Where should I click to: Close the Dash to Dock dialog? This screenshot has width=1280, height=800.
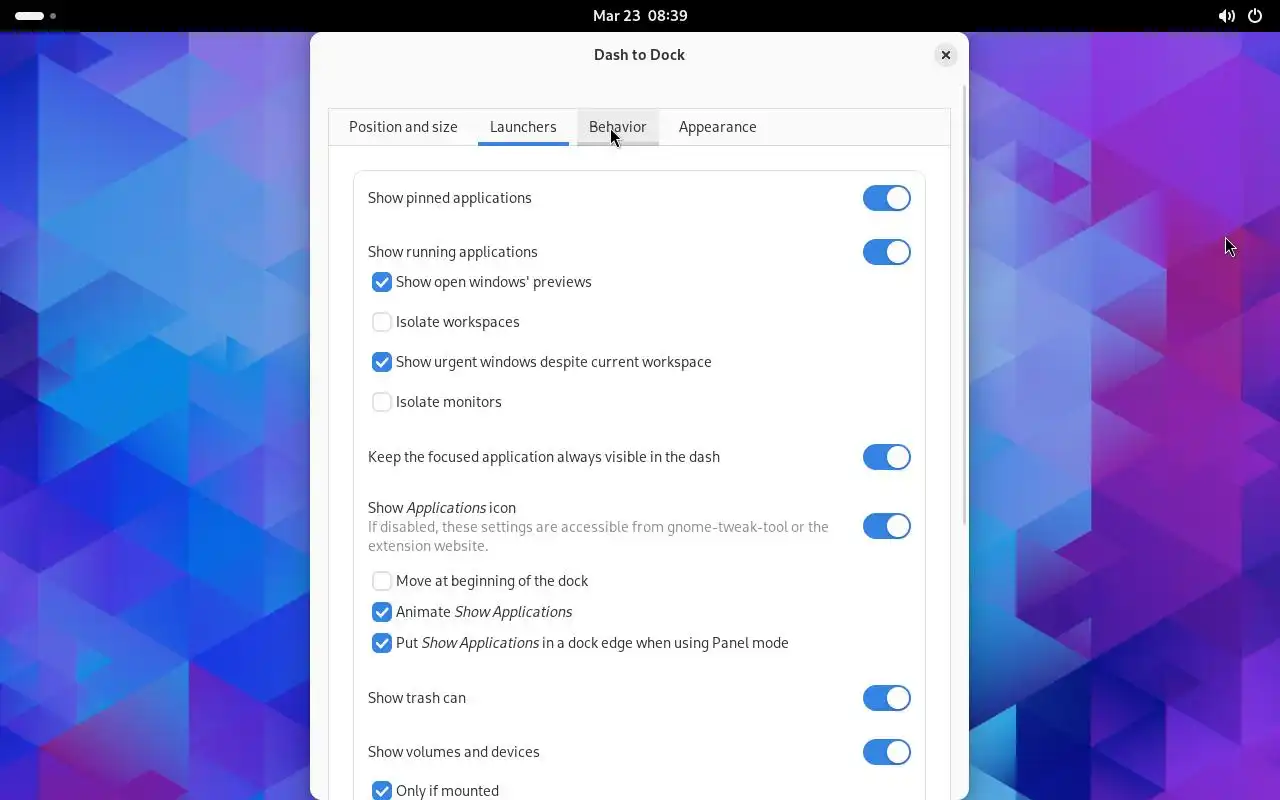click(945, 55)
